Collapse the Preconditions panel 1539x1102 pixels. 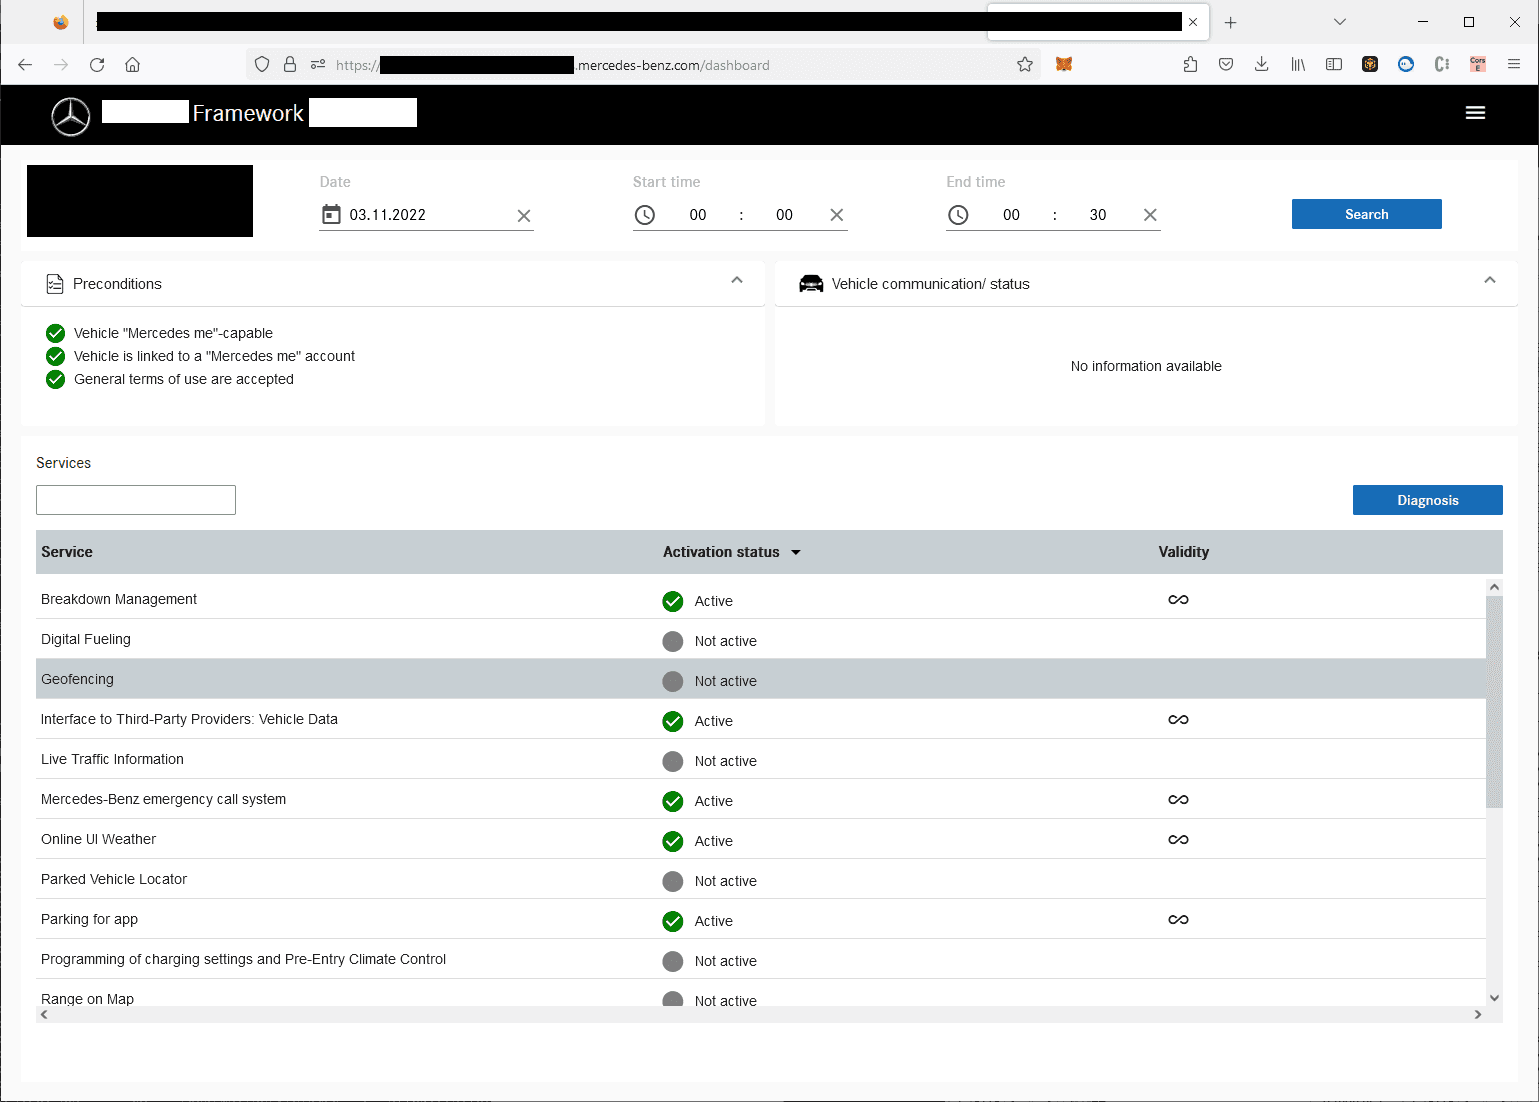[737, 281]
